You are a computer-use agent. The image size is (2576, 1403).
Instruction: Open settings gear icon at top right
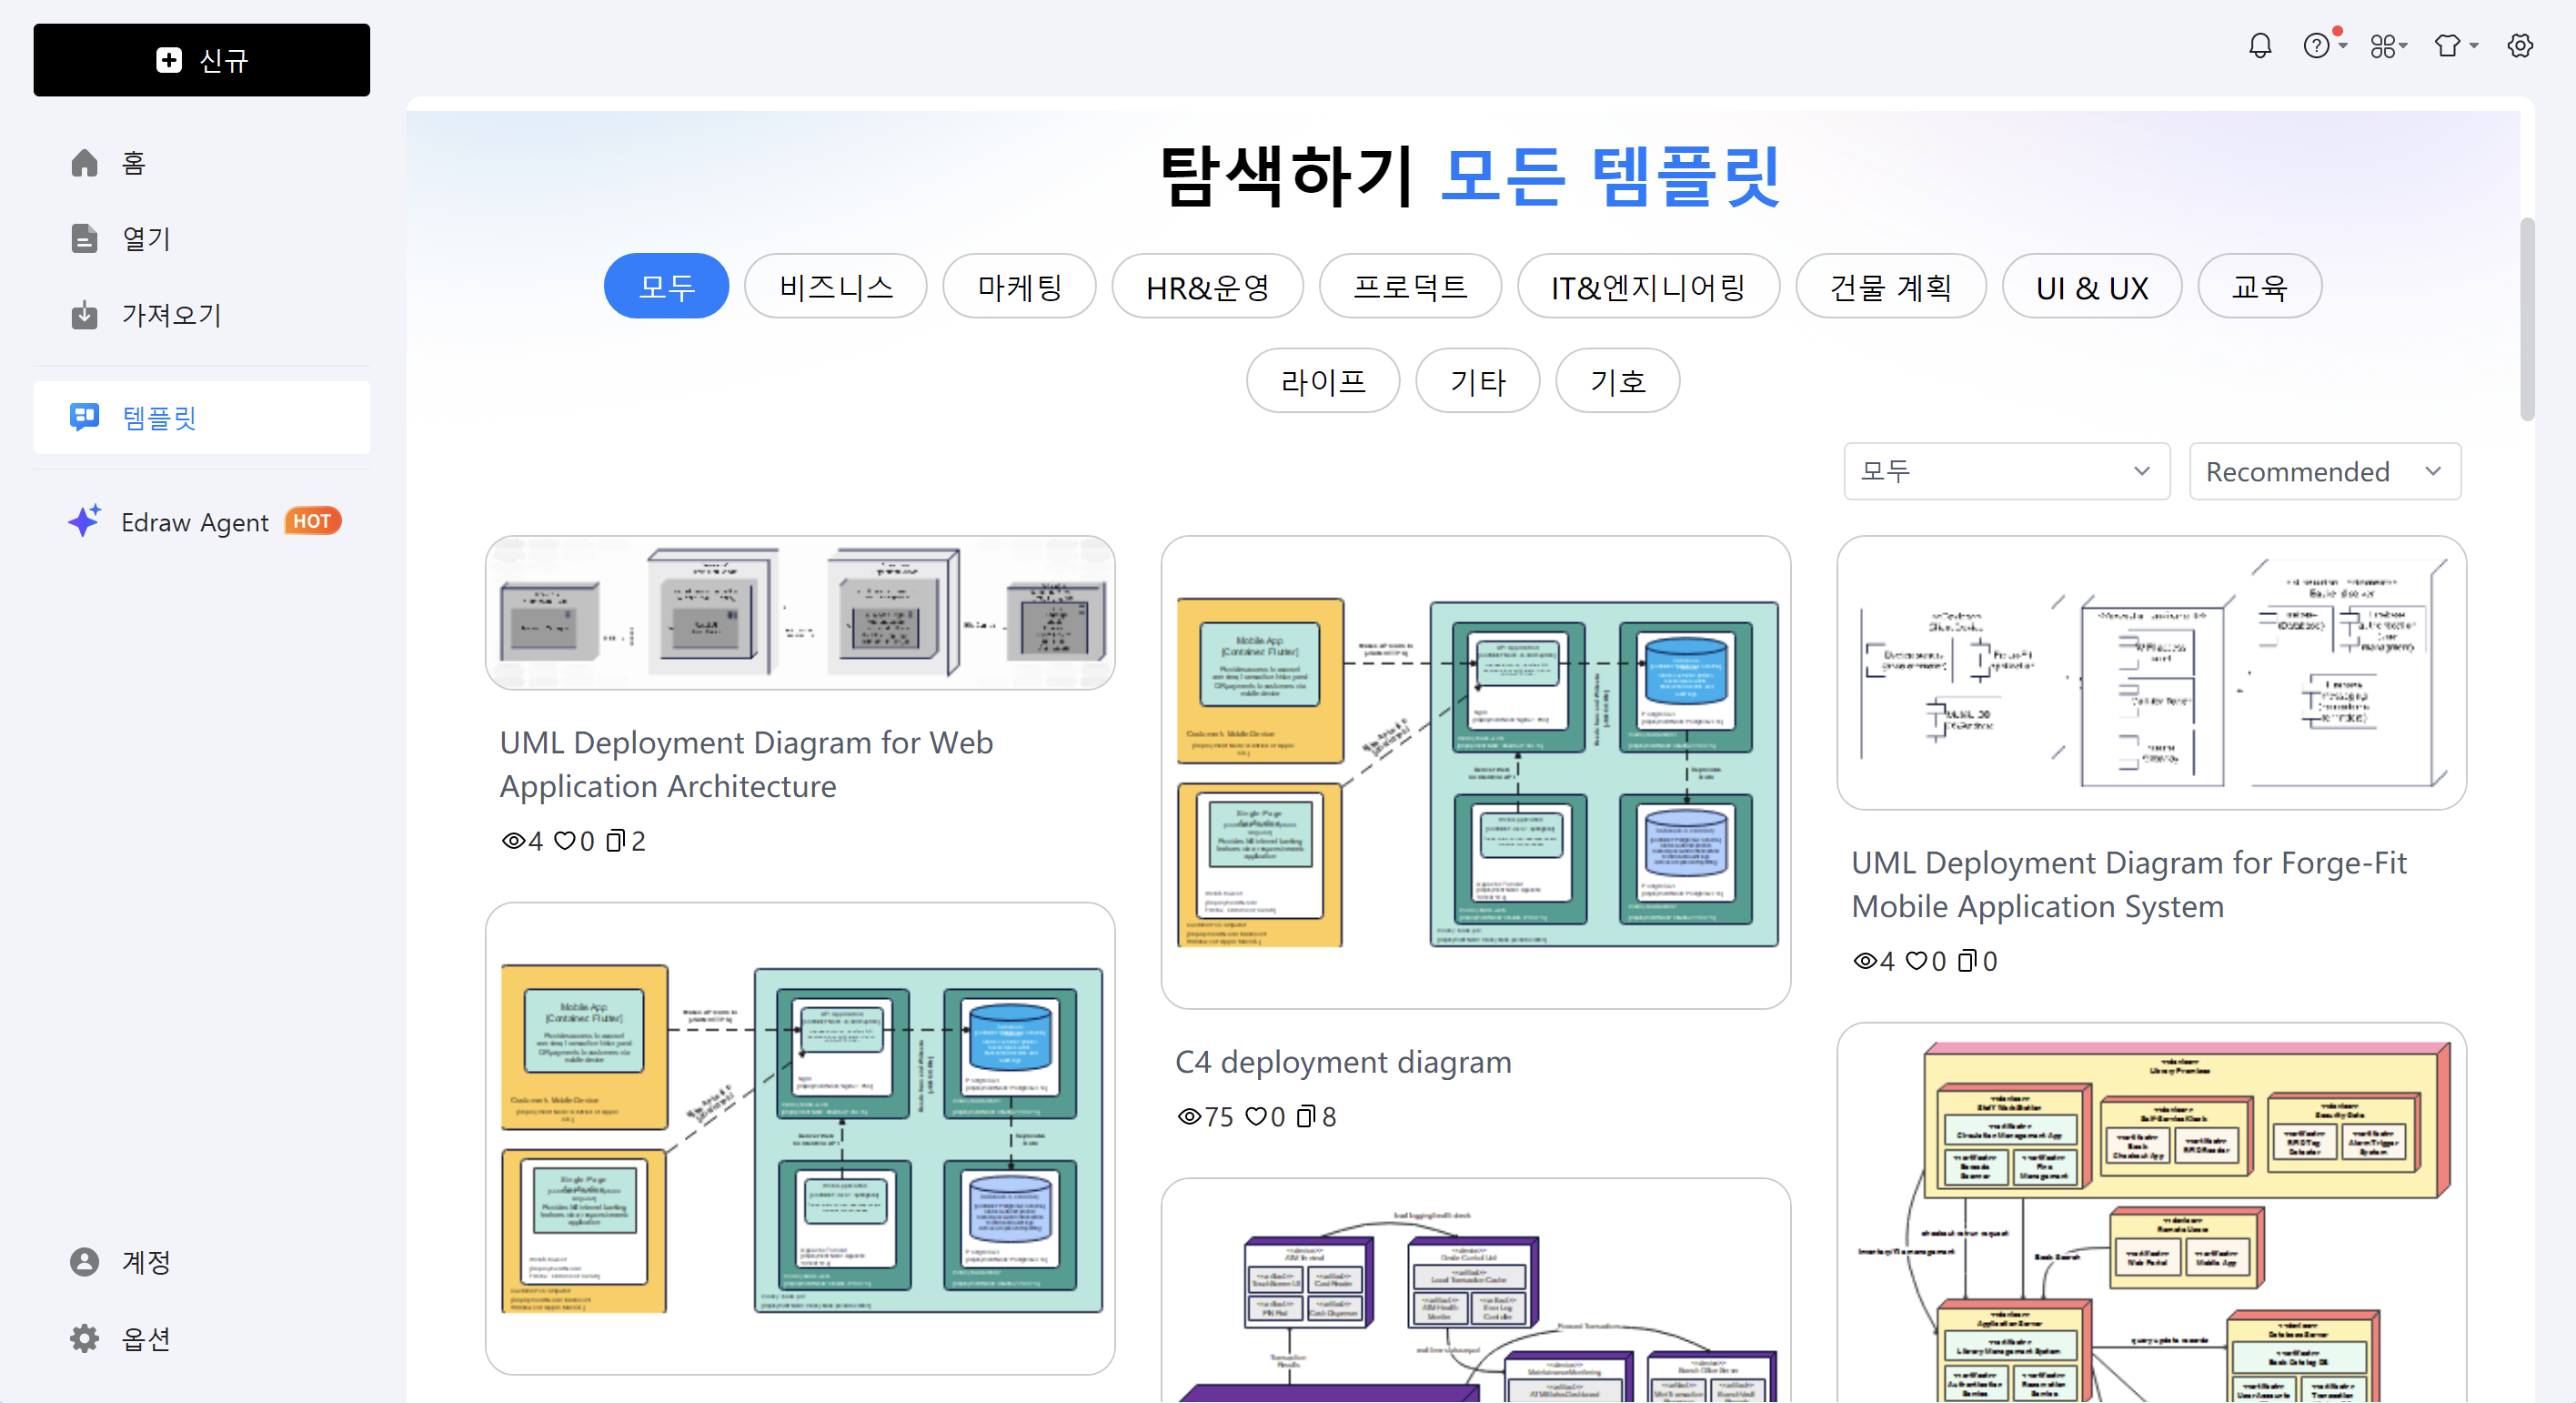tap(2520, 46)
